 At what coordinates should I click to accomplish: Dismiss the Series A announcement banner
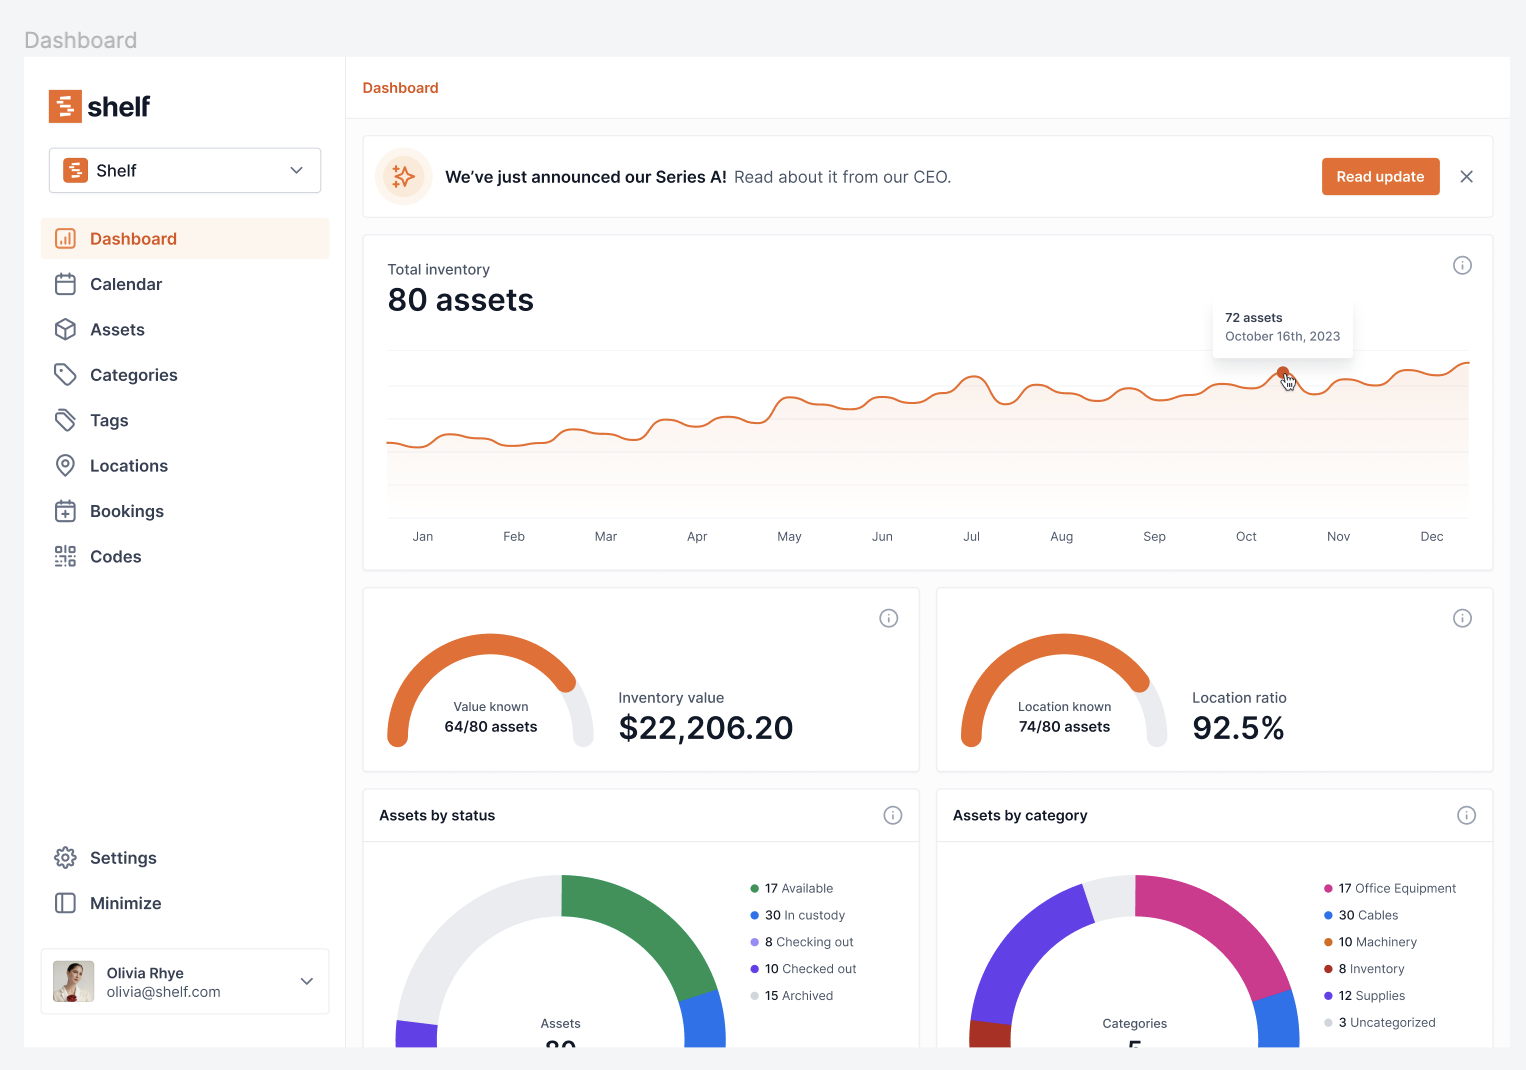tap(1466, 177)
